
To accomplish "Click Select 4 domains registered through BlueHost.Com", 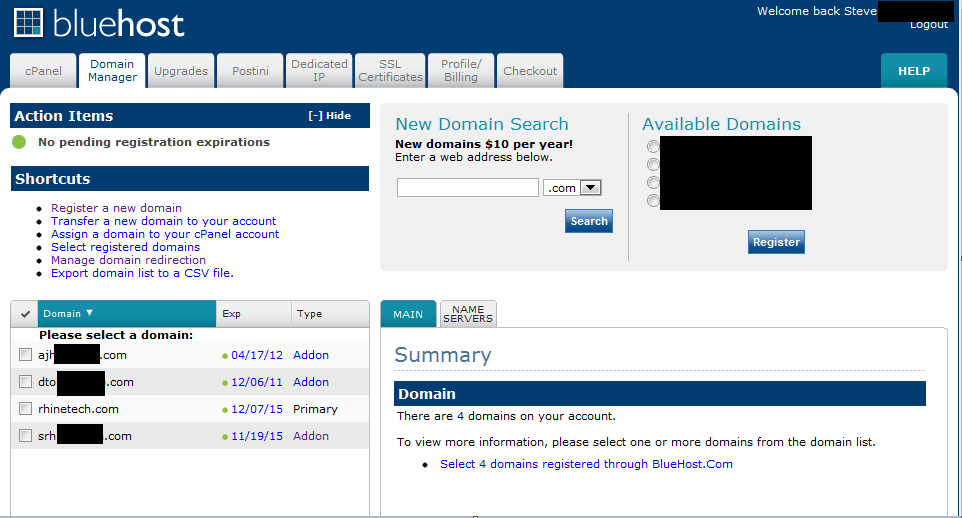I will pos(586,464).
